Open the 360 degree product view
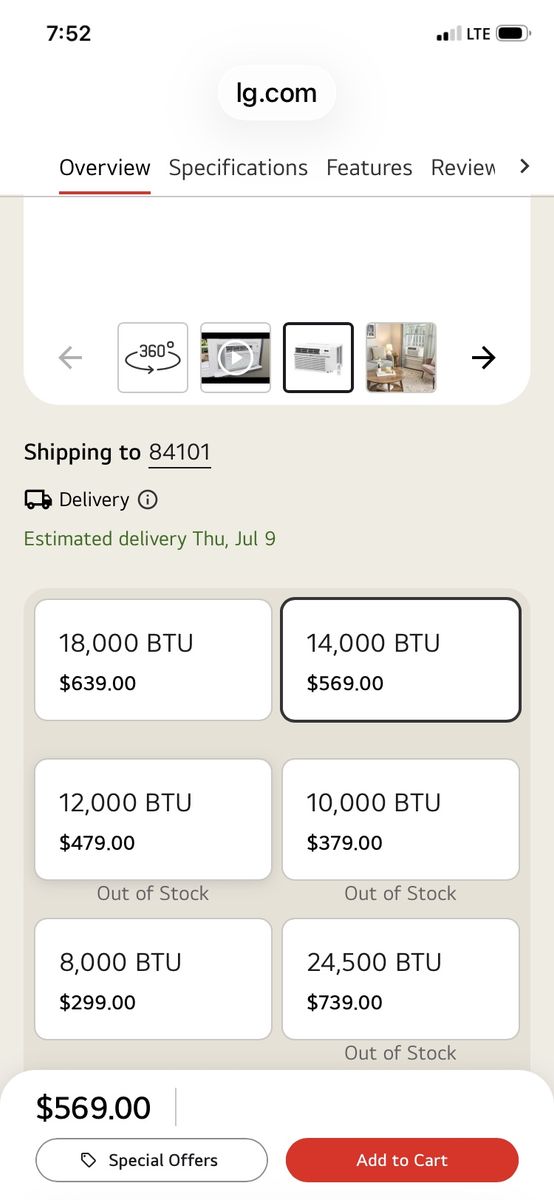Viewport: 554px width, 1200px height. pos(153,357)
